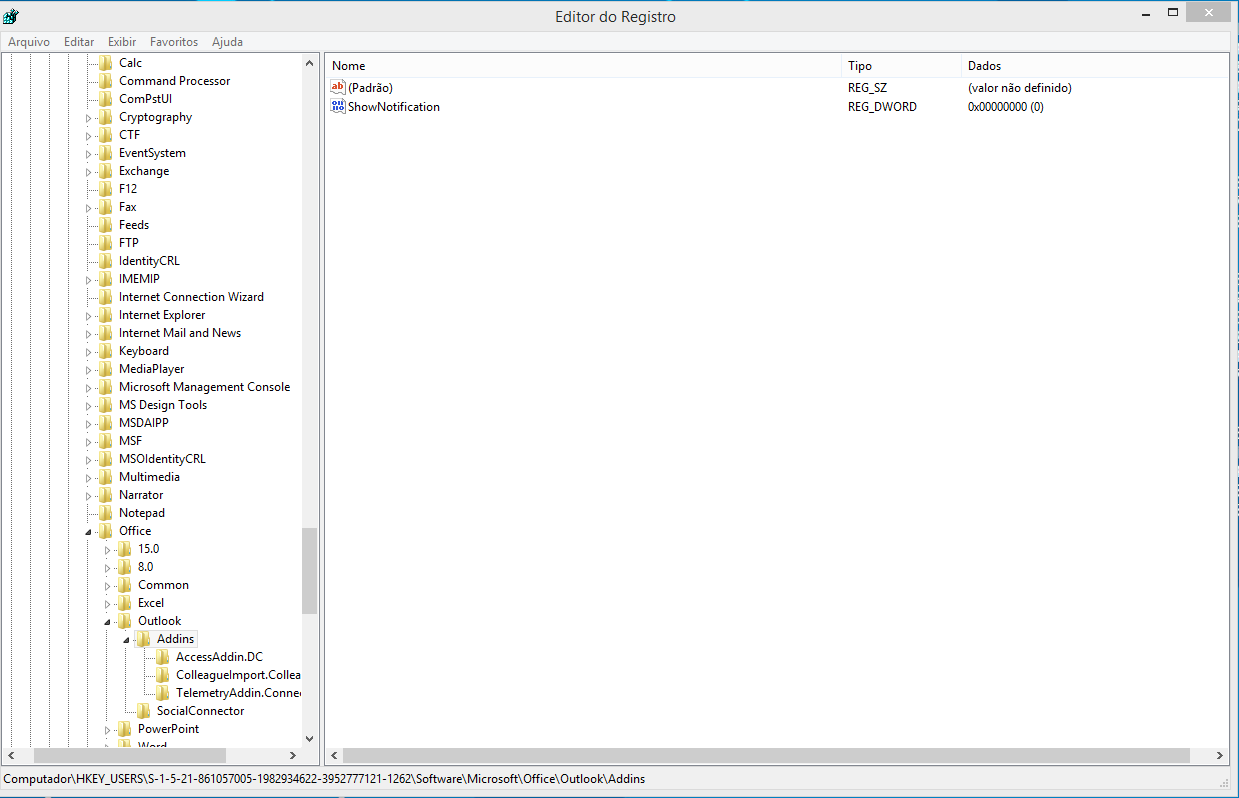
Task: Click the values pane horizontal scroll right arrow
Action: [1220, 756]
